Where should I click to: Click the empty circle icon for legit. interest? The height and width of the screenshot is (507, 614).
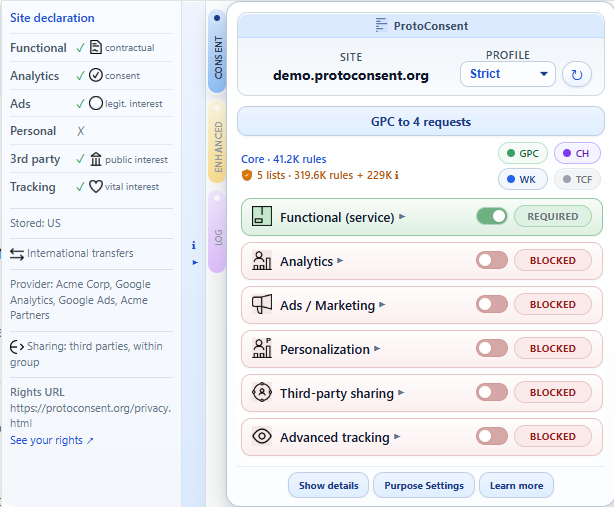click(96, 103)
